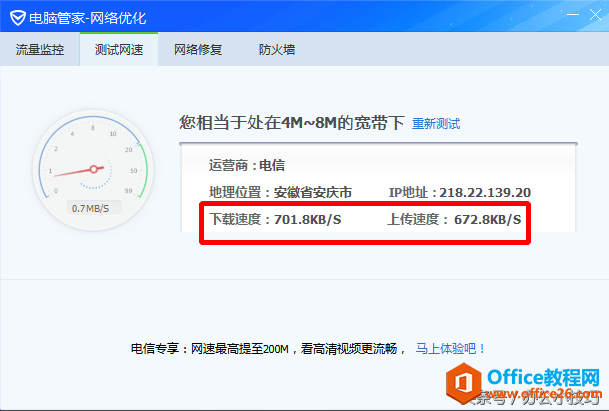Switch to the 流量监控 tab
Image resolution: width=609 pixels, height=411 pixels.
pyautogui.click(x=40, y=49)
